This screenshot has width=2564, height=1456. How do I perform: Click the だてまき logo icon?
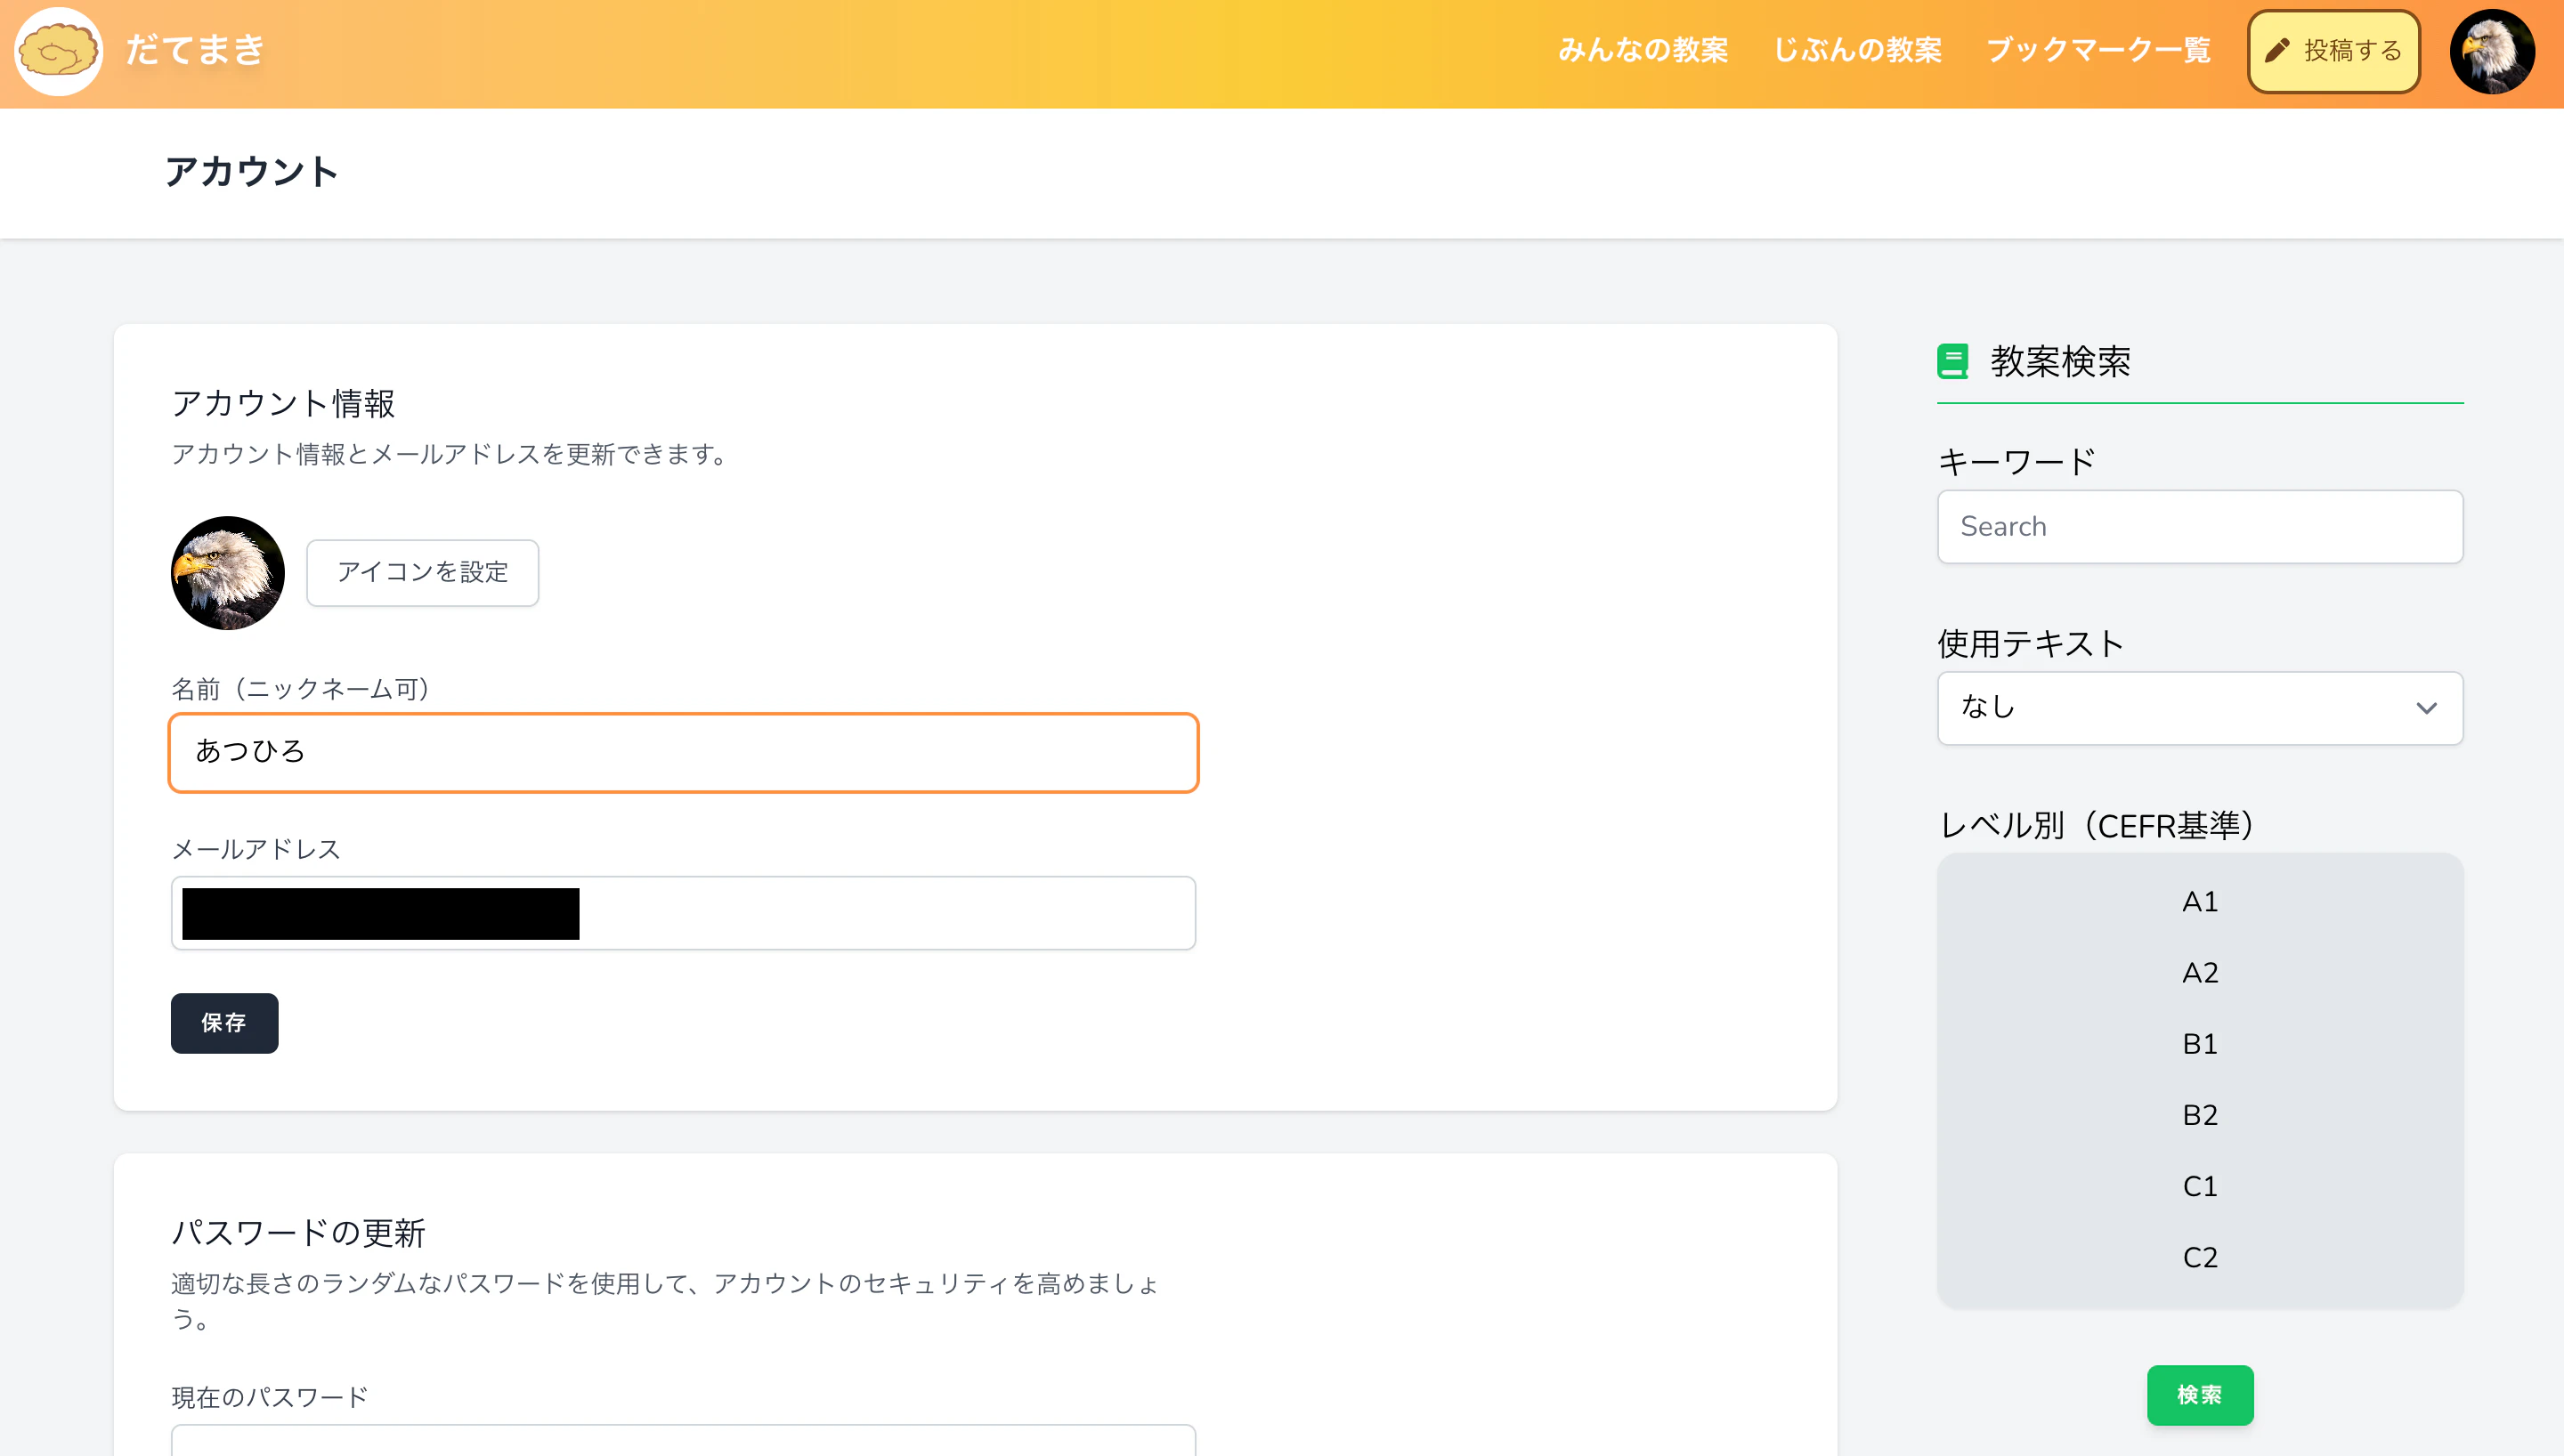[x=58, y=51]
